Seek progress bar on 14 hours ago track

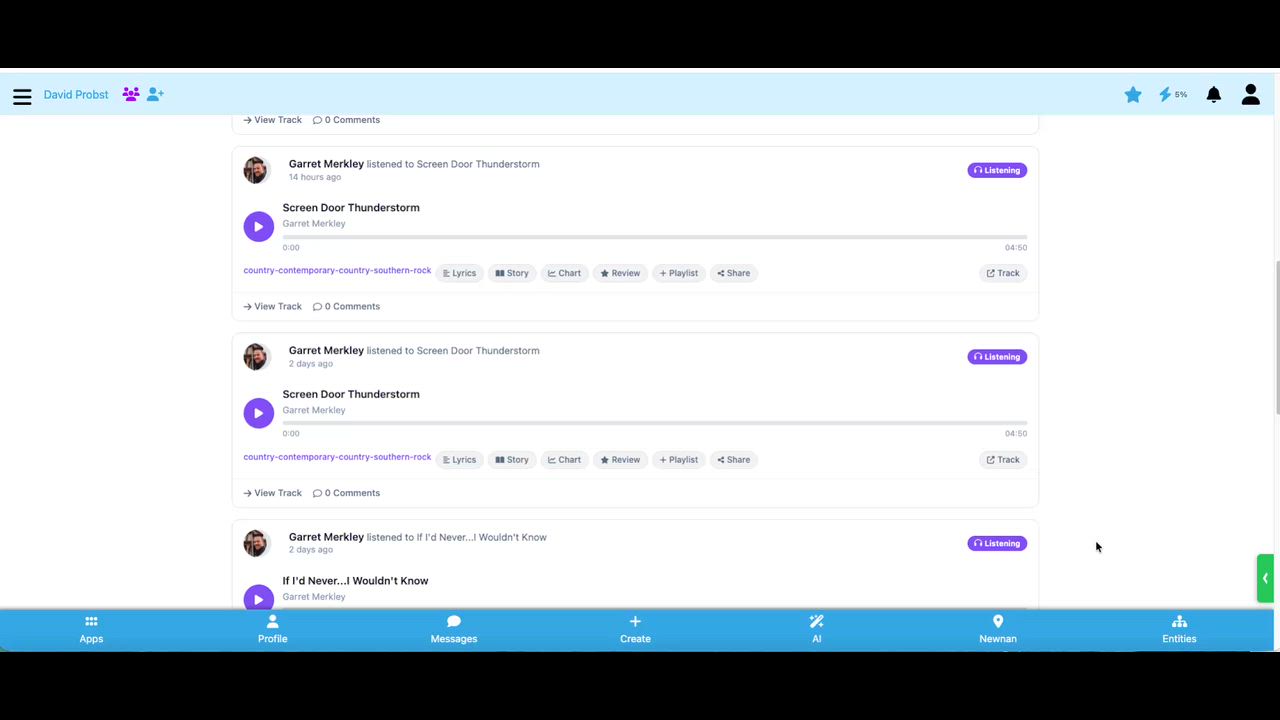[654, 237]
